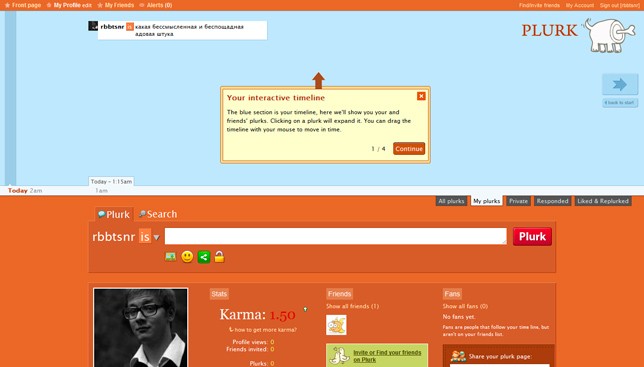The image size is (644, 367).
Task: Click the small karma up arrow icon
Action: tap(305, 309)
